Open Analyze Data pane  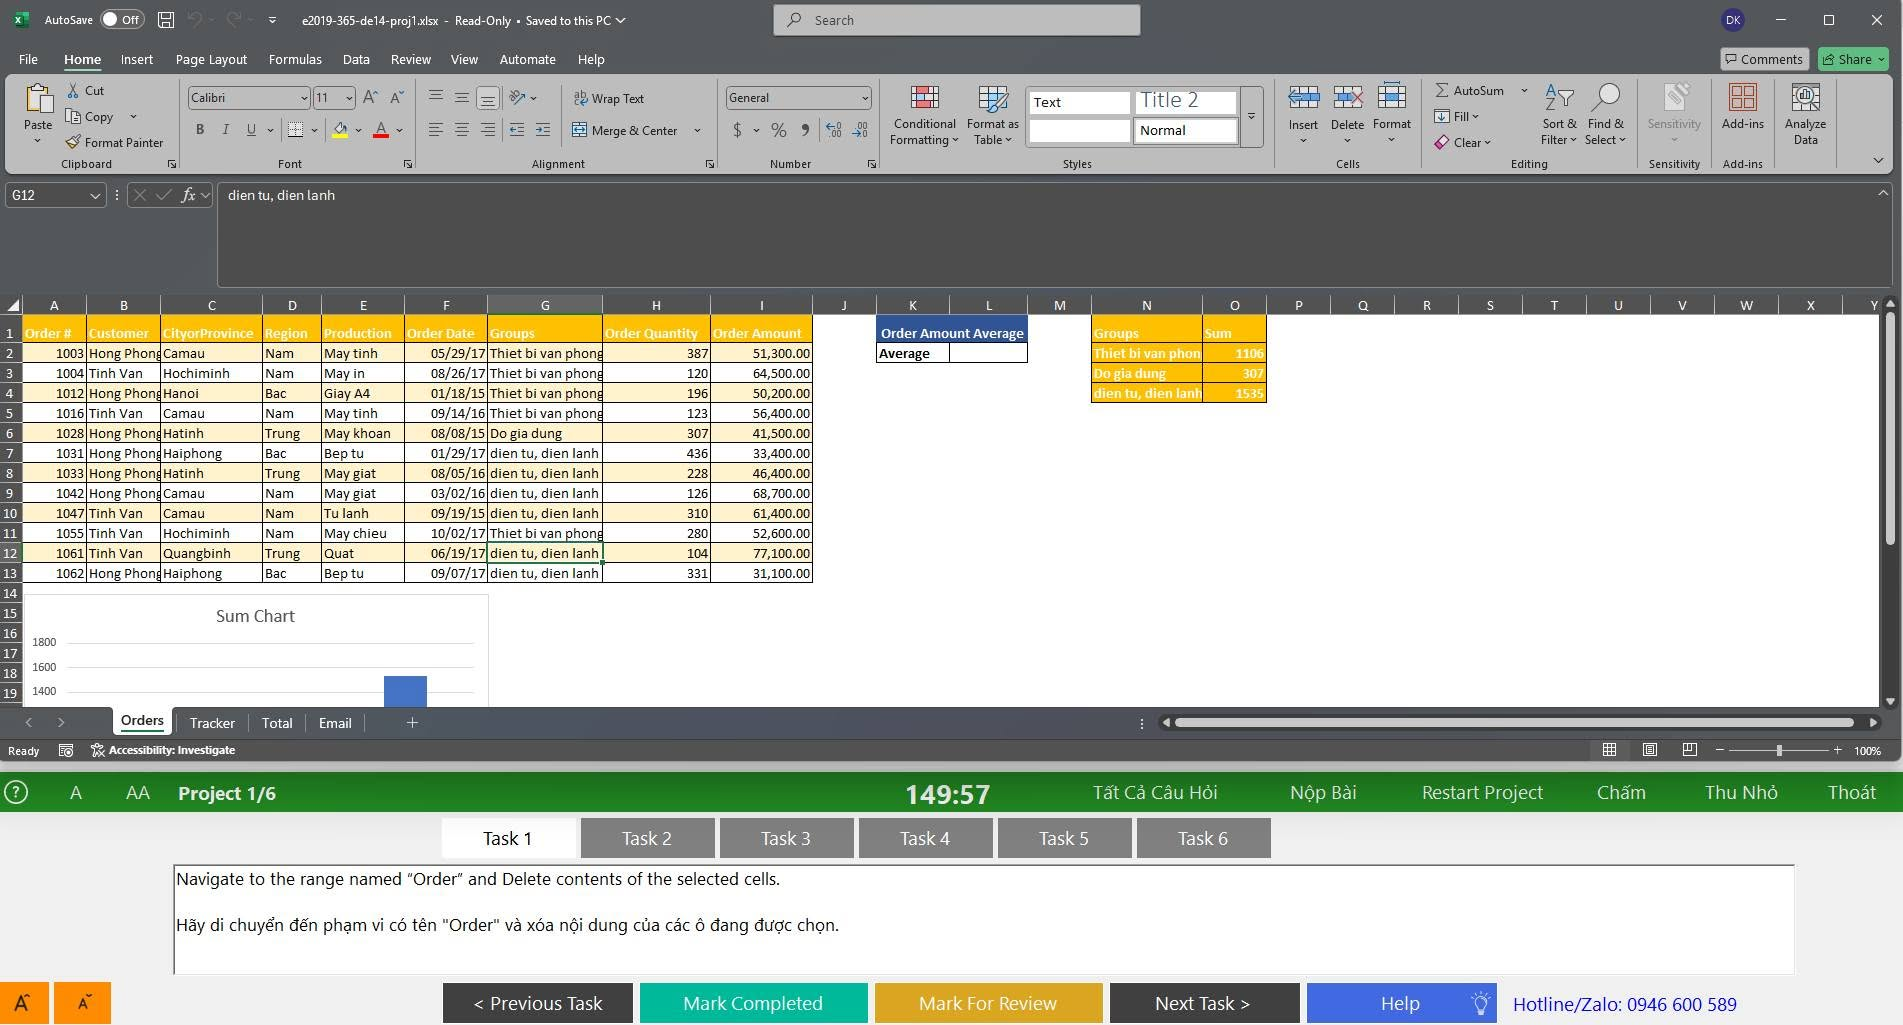pyautogui.click(x=1805, y=115)
